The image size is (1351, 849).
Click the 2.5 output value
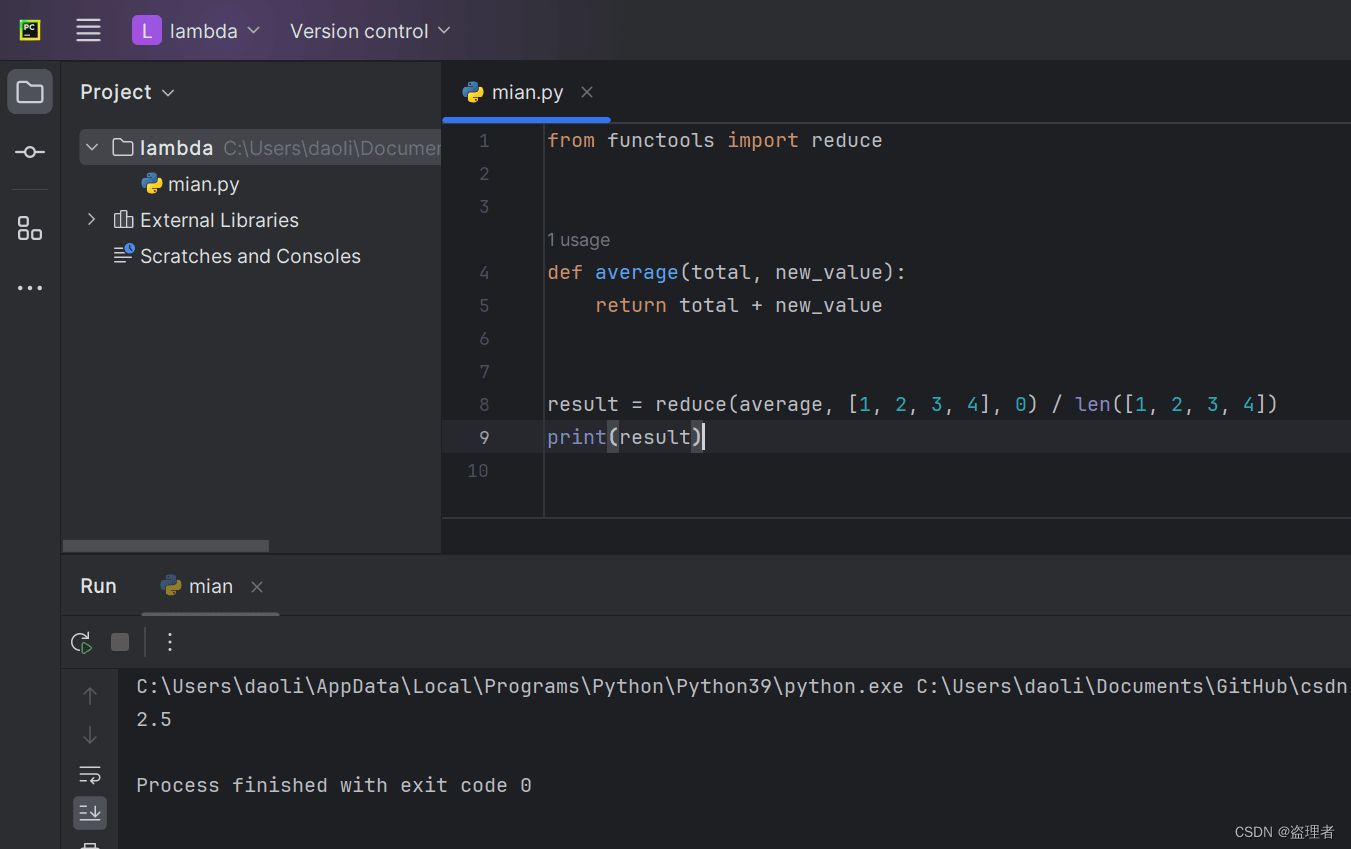[154, 720]
